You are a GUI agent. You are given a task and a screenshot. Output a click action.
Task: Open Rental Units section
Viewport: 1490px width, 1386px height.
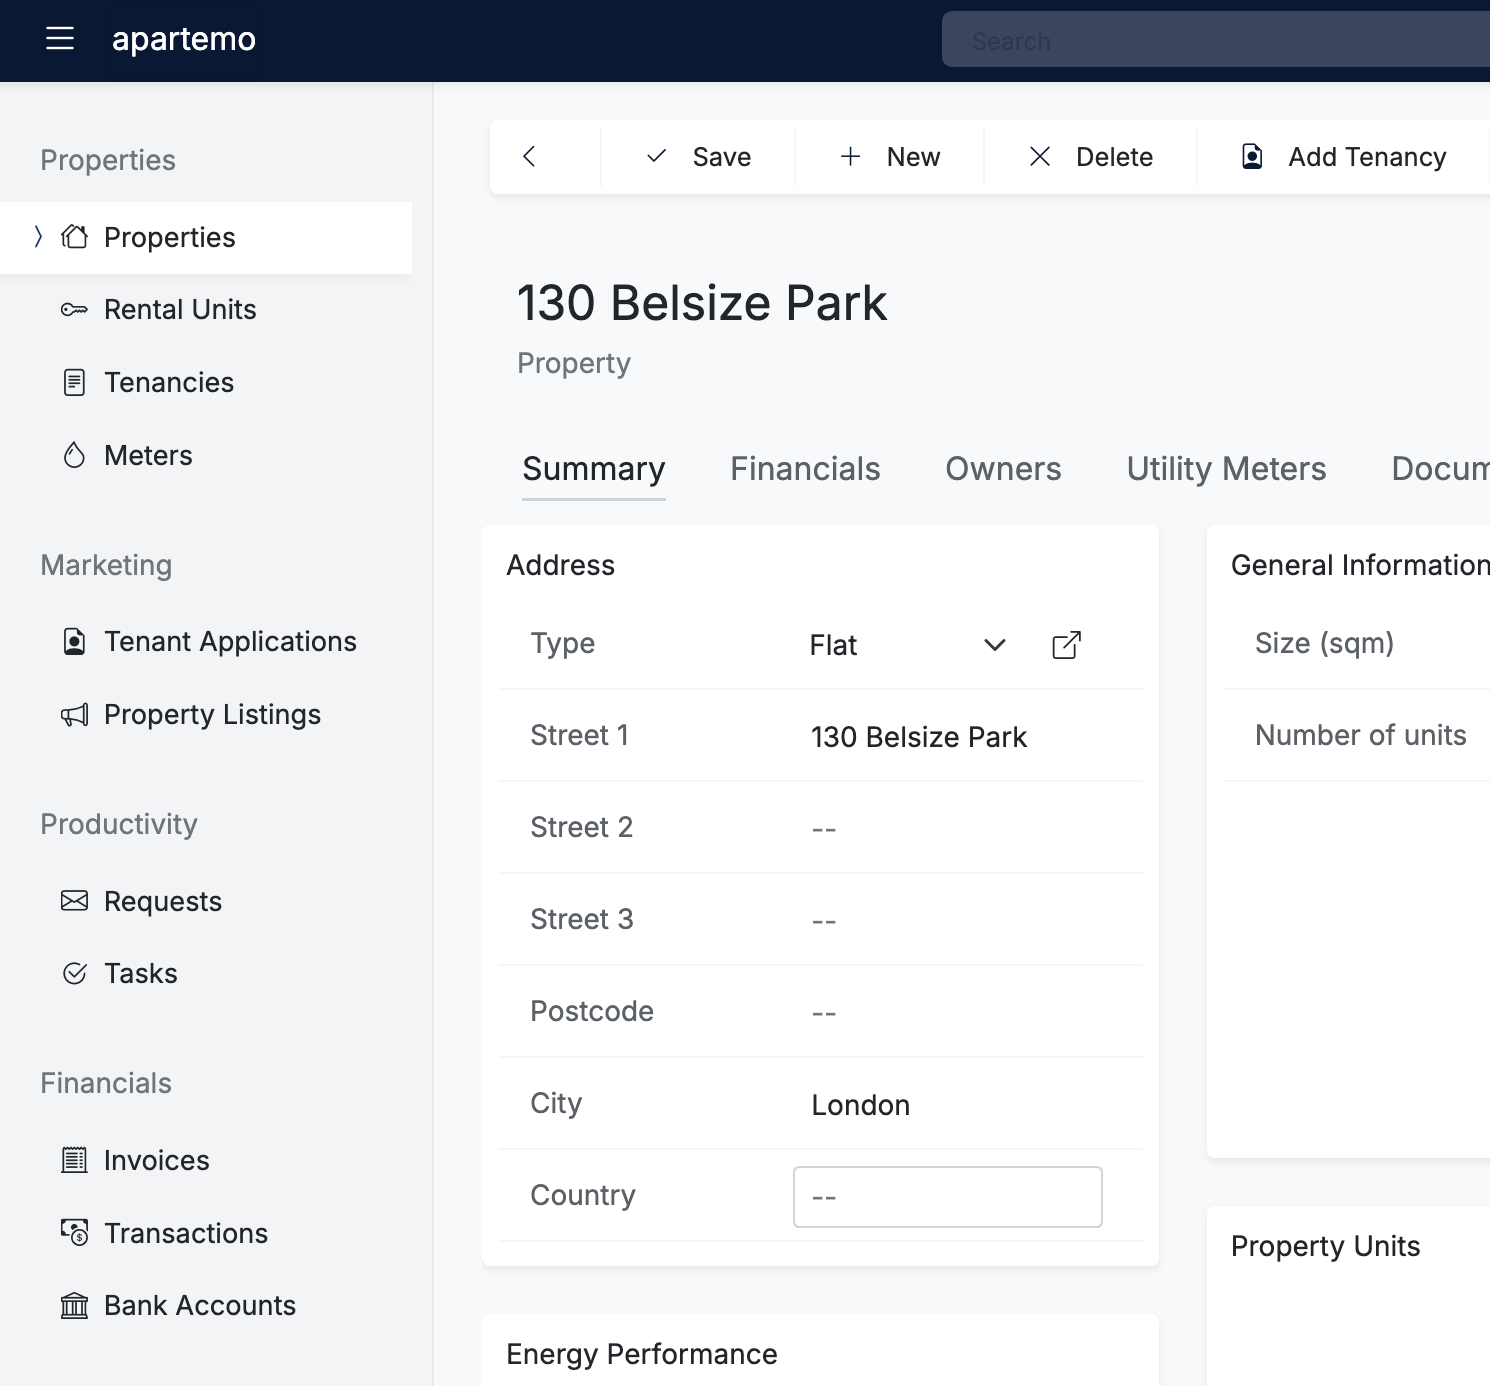coord(180,310)
